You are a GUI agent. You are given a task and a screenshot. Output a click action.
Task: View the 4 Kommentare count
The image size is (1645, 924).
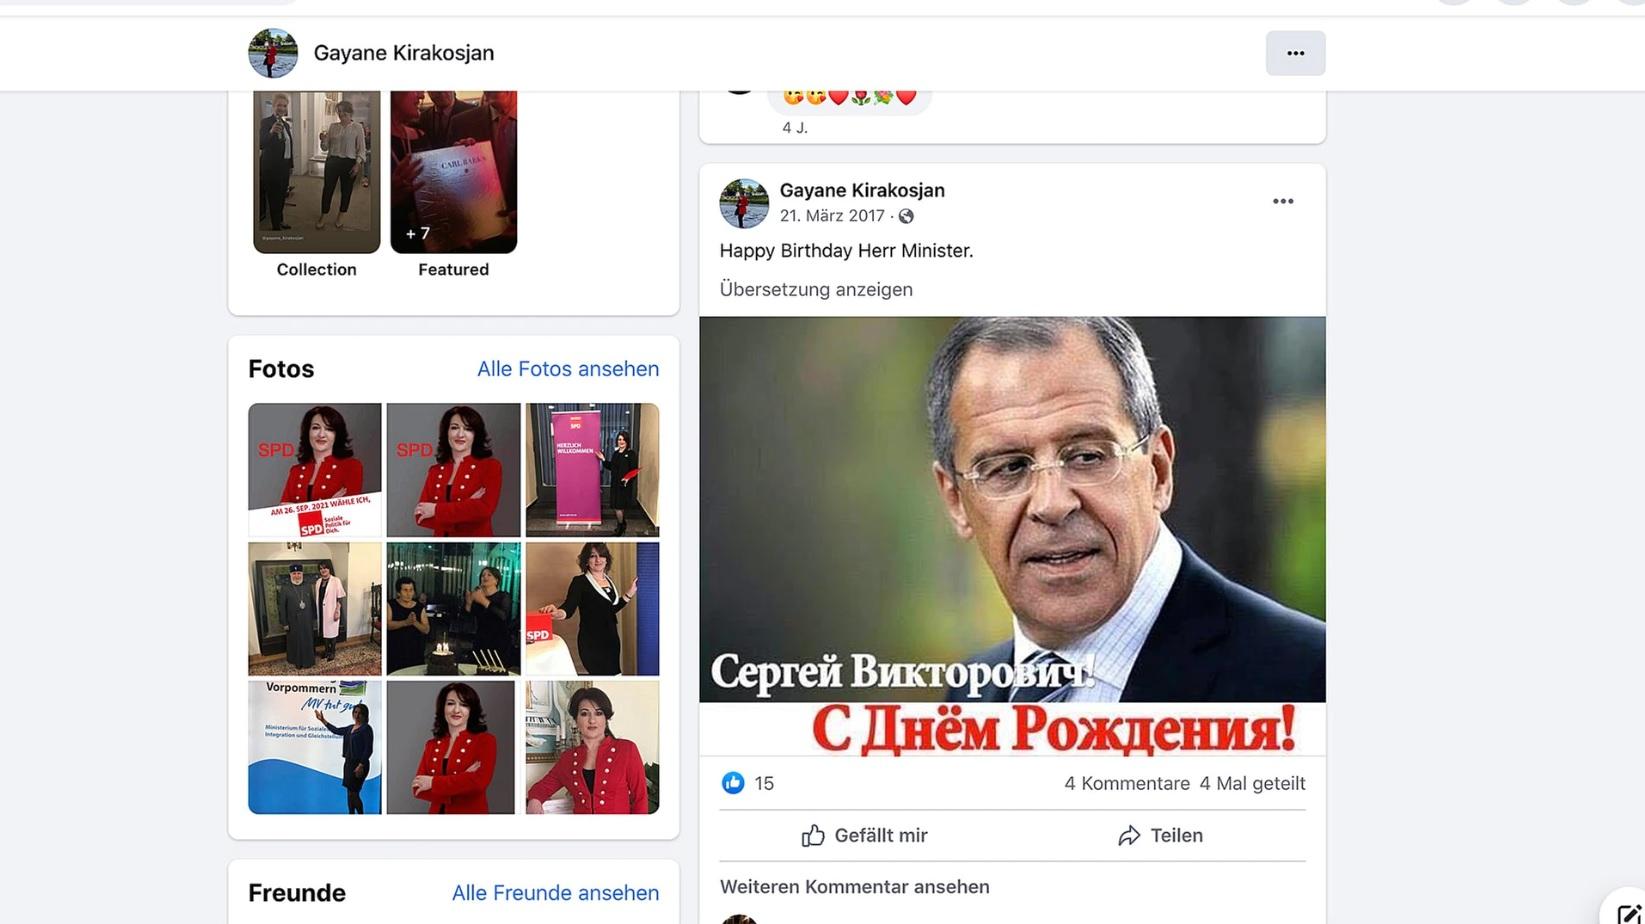[1127, 783]
